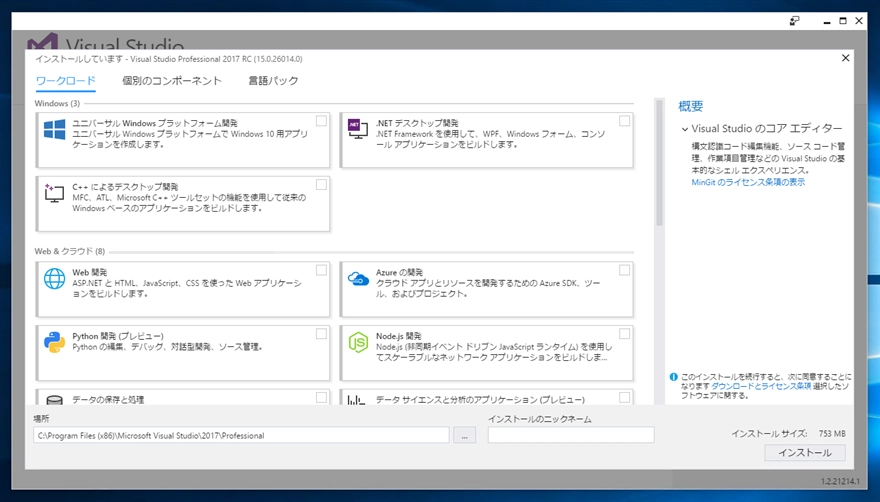Click the インストール サイズ: 753 MB text
Screen dimensions: 880x502
[x=788, y=433]
